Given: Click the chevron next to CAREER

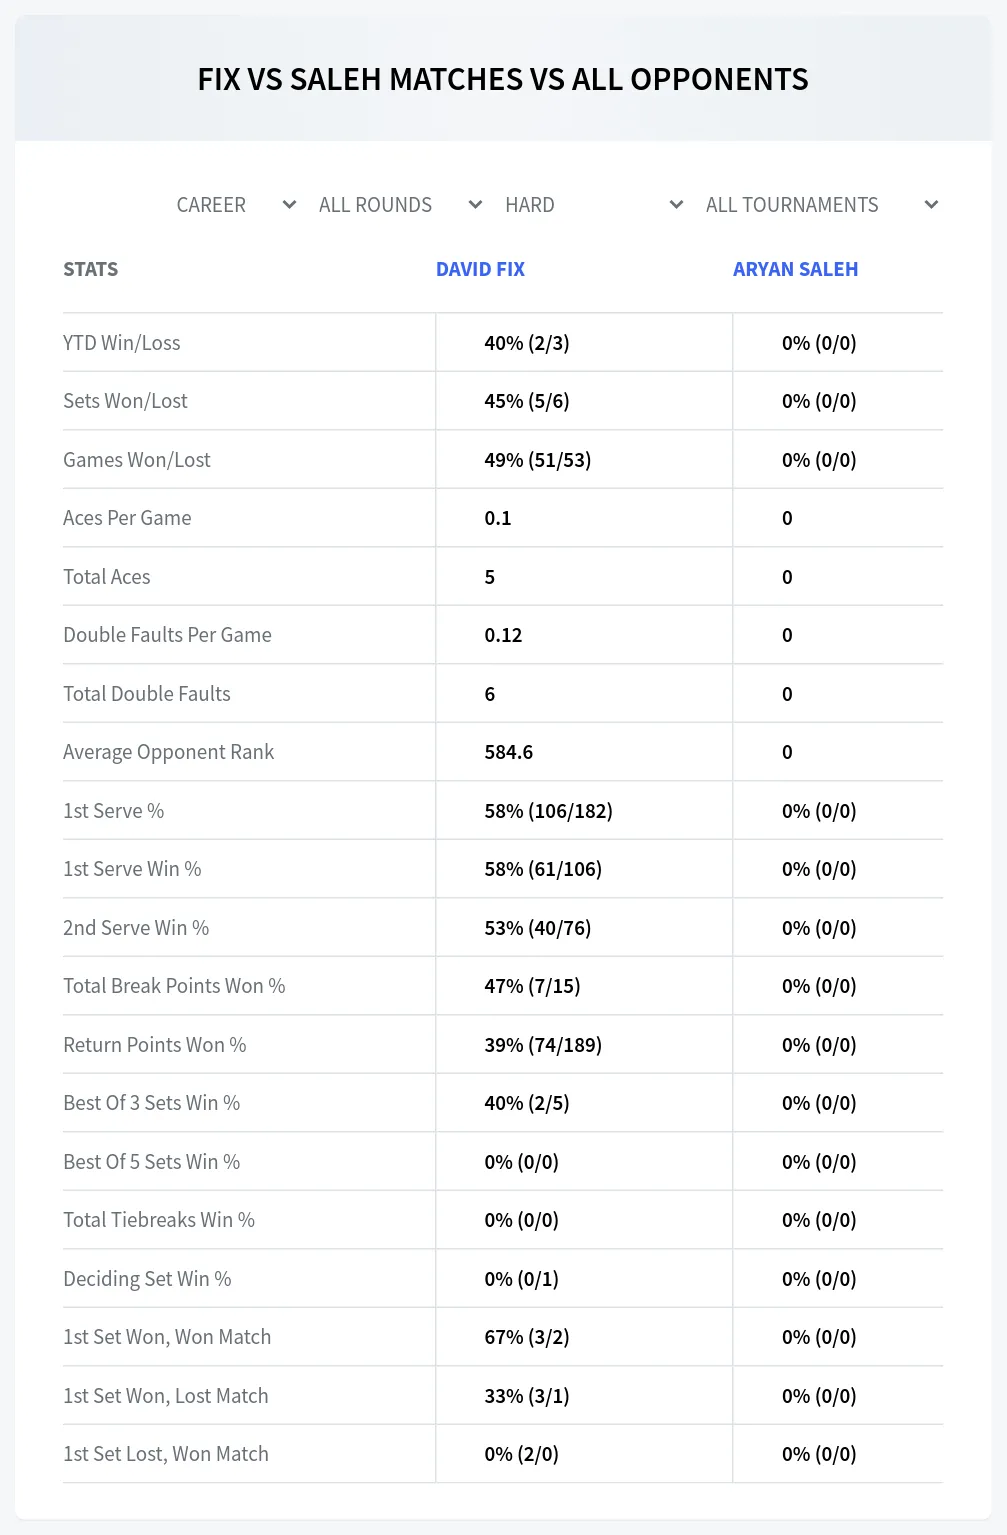Looking at the screenshot, I should pos(289,205).
